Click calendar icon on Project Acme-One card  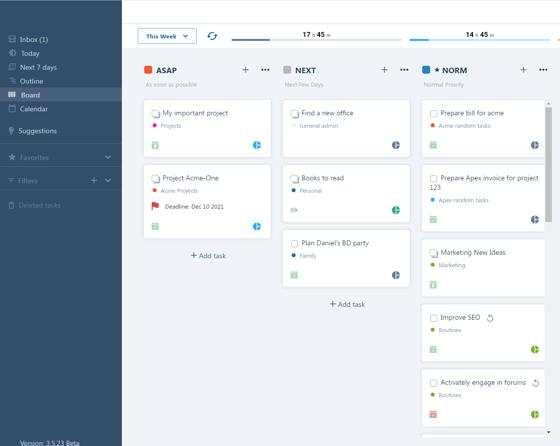pos(155,226)
